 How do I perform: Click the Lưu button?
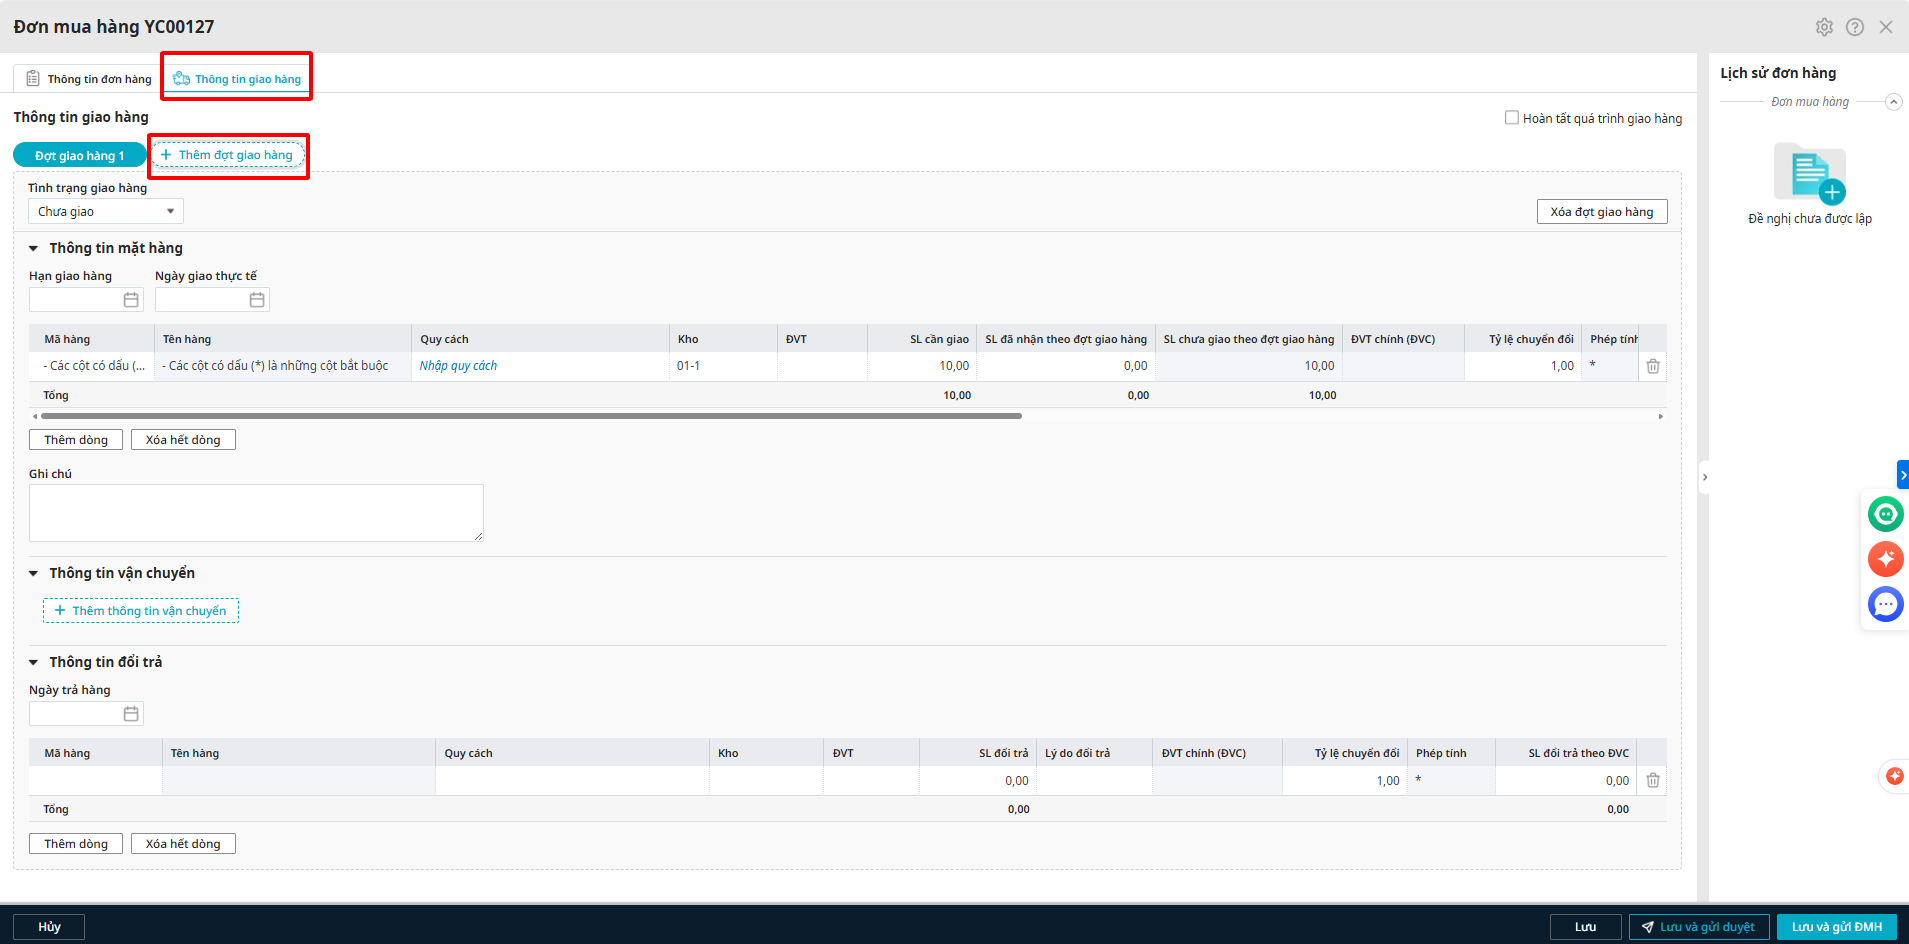pos(1585,927)
